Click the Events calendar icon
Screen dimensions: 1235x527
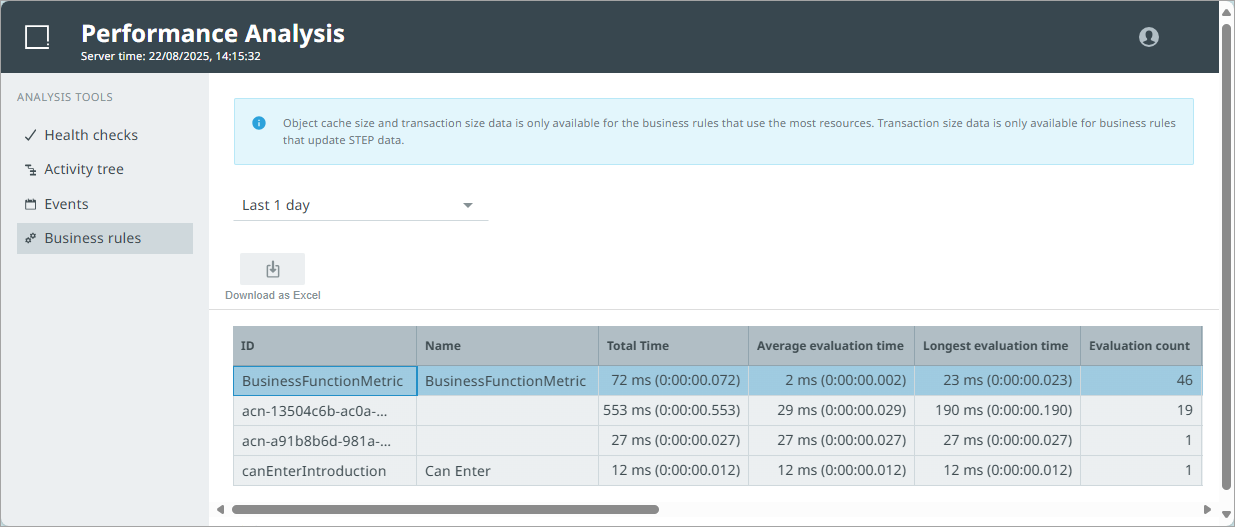pyautogui.click(x=30, y=204)
